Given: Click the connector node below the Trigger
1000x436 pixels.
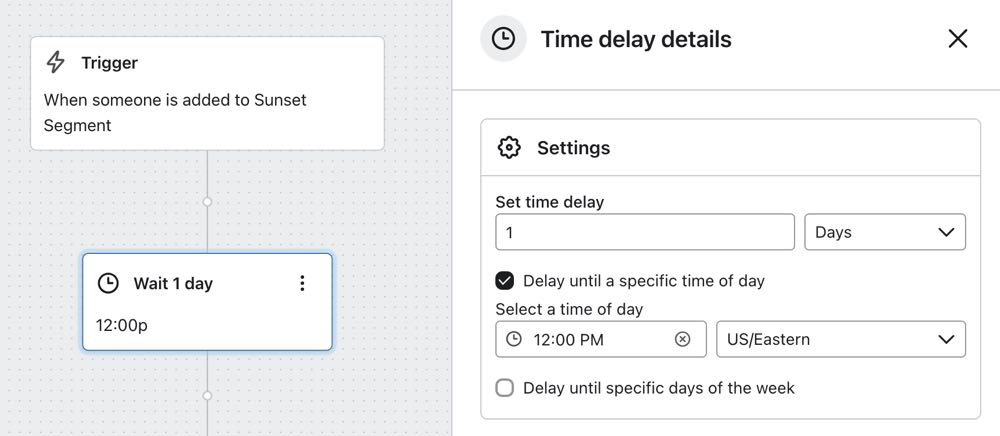Looking at the screenshot, I should click(x=207, y=201).
